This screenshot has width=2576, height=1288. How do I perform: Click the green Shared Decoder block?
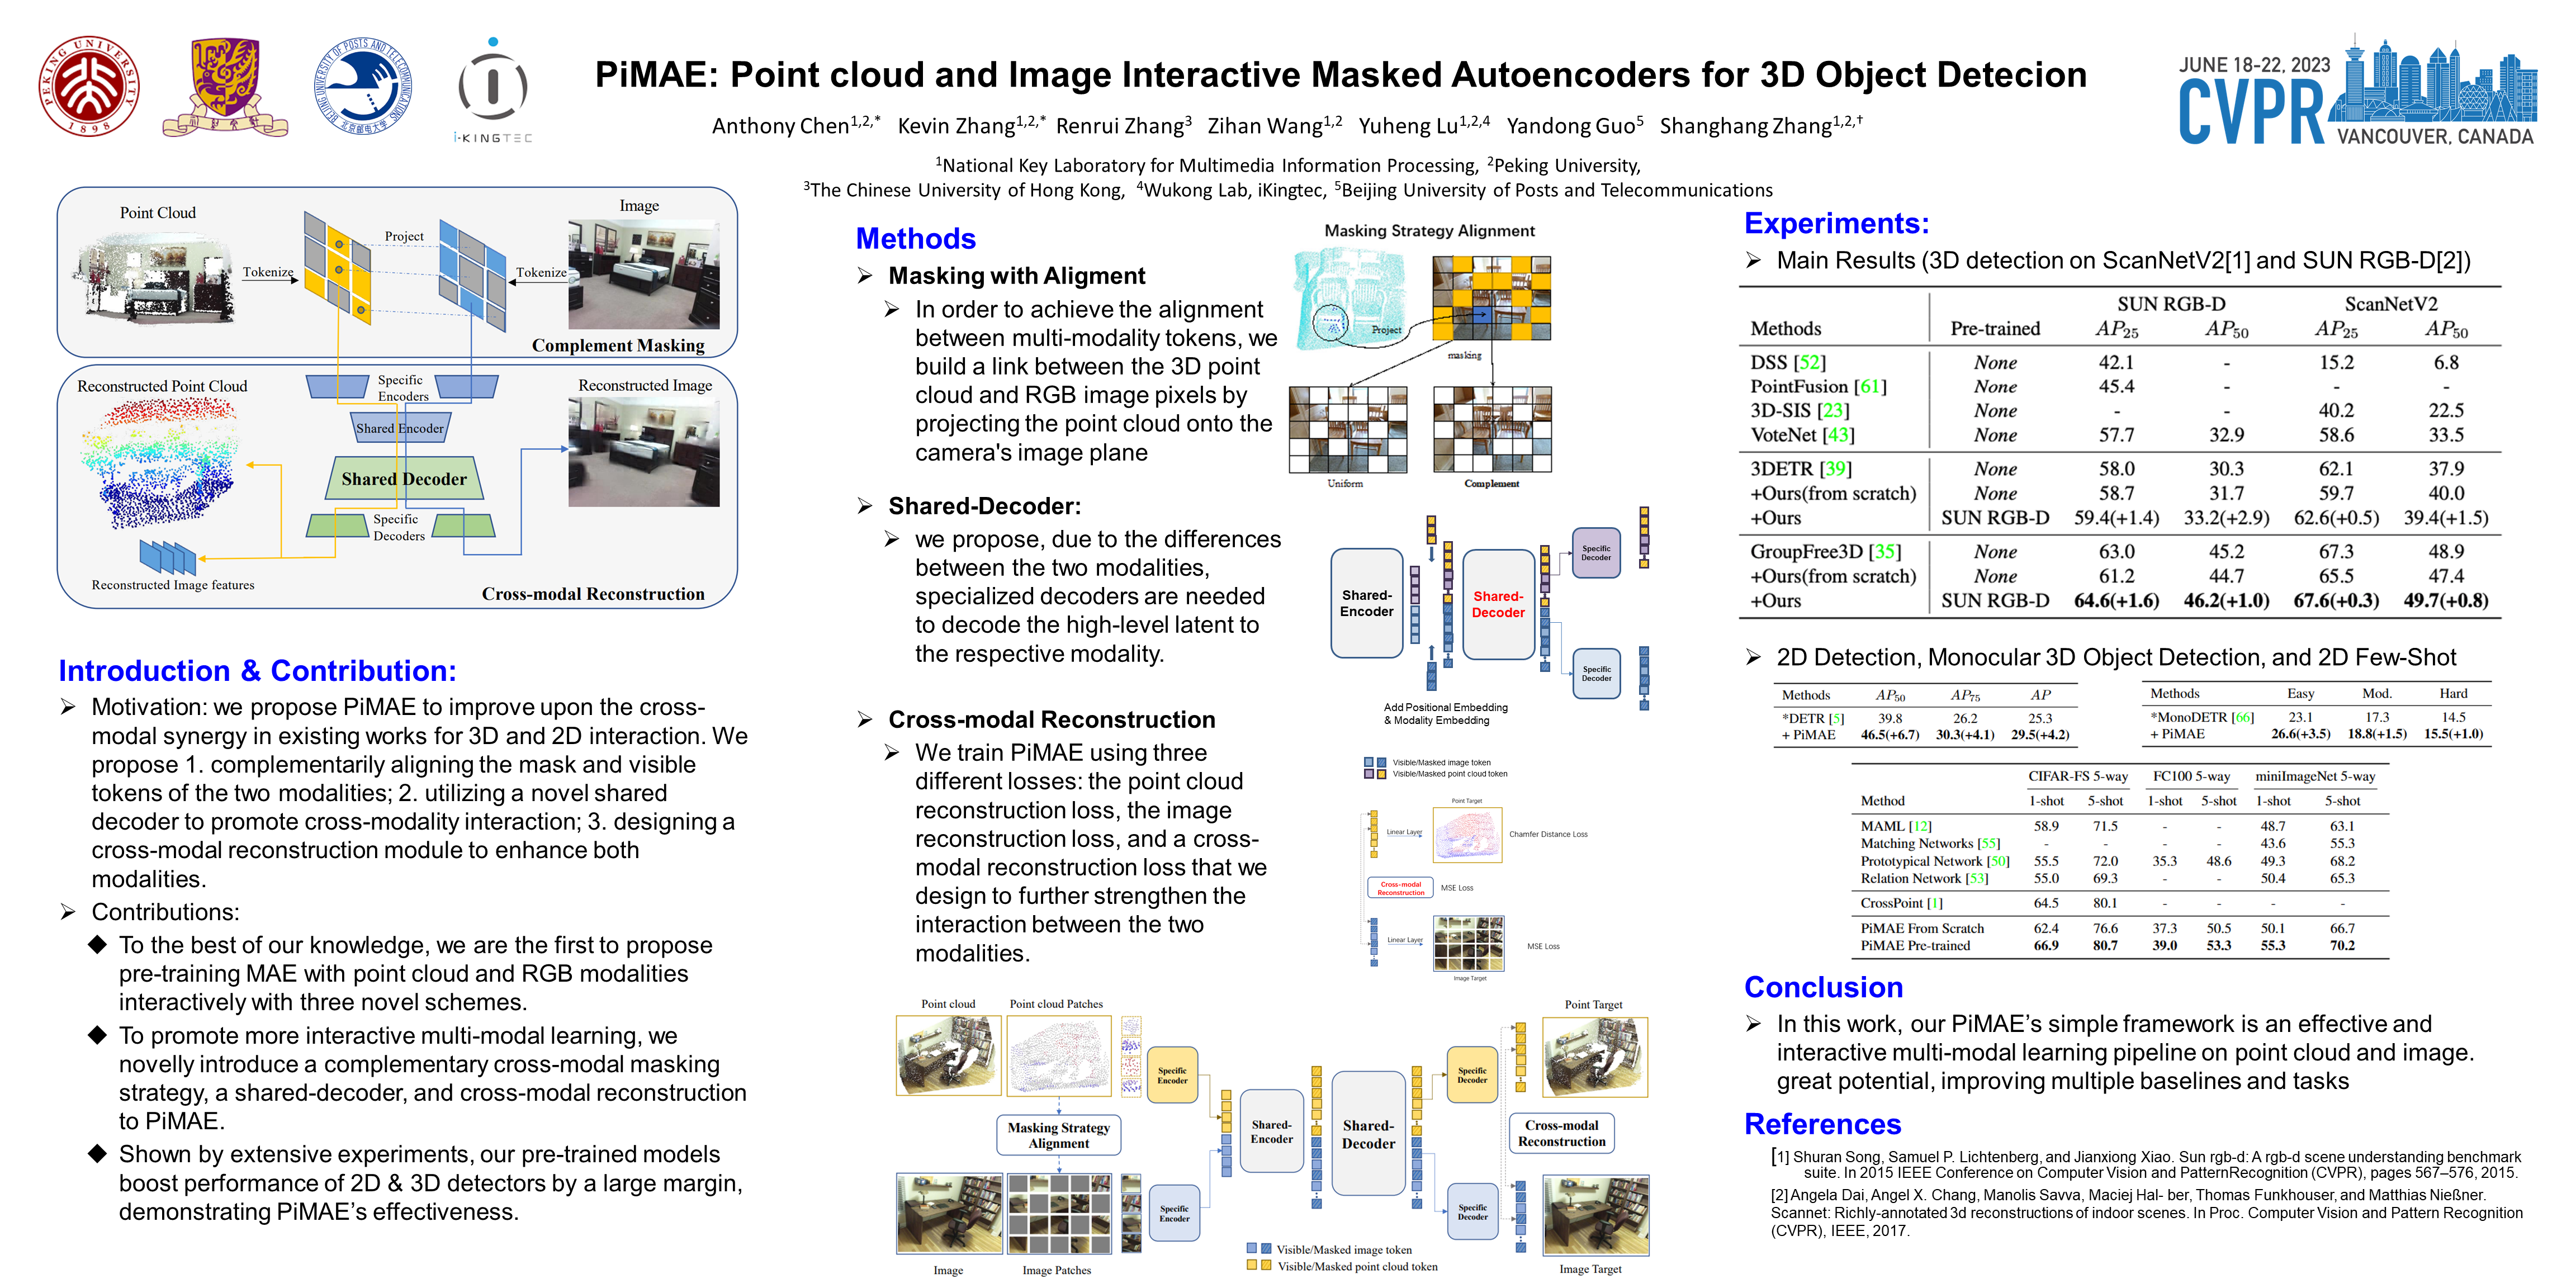404,479
